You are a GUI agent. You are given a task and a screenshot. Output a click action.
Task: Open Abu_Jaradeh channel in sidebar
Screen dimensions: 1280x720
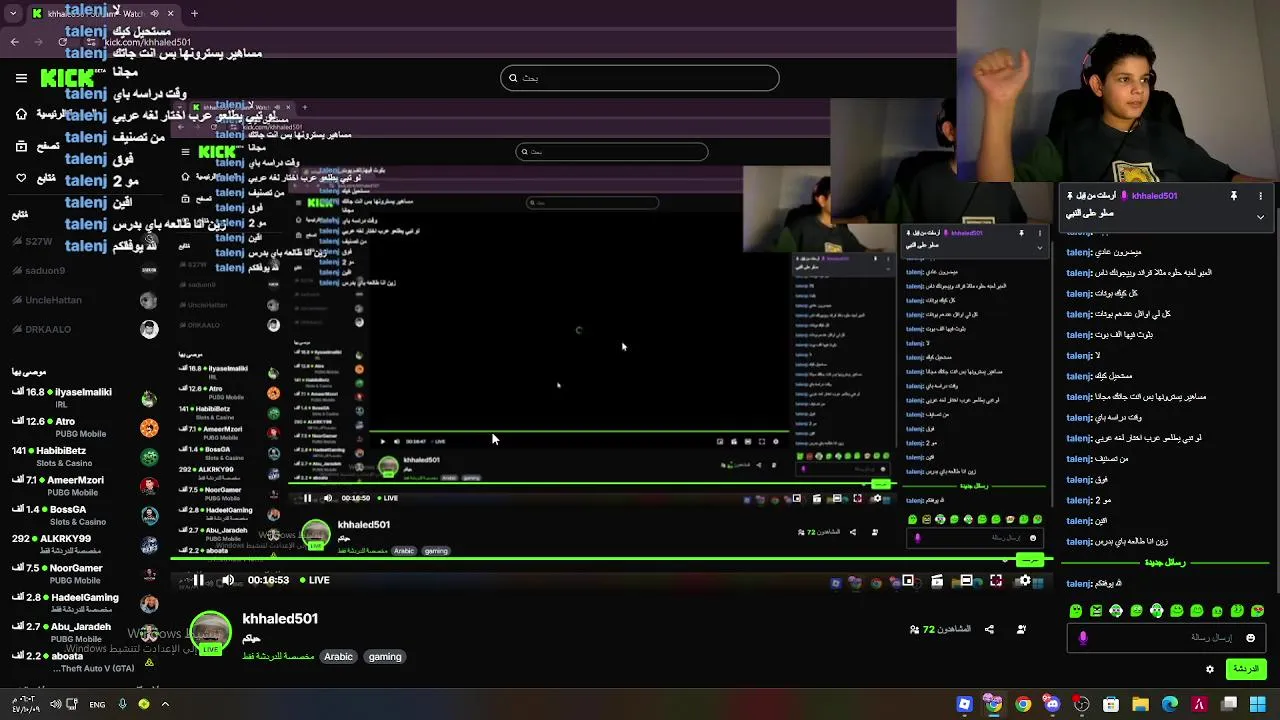84,632
